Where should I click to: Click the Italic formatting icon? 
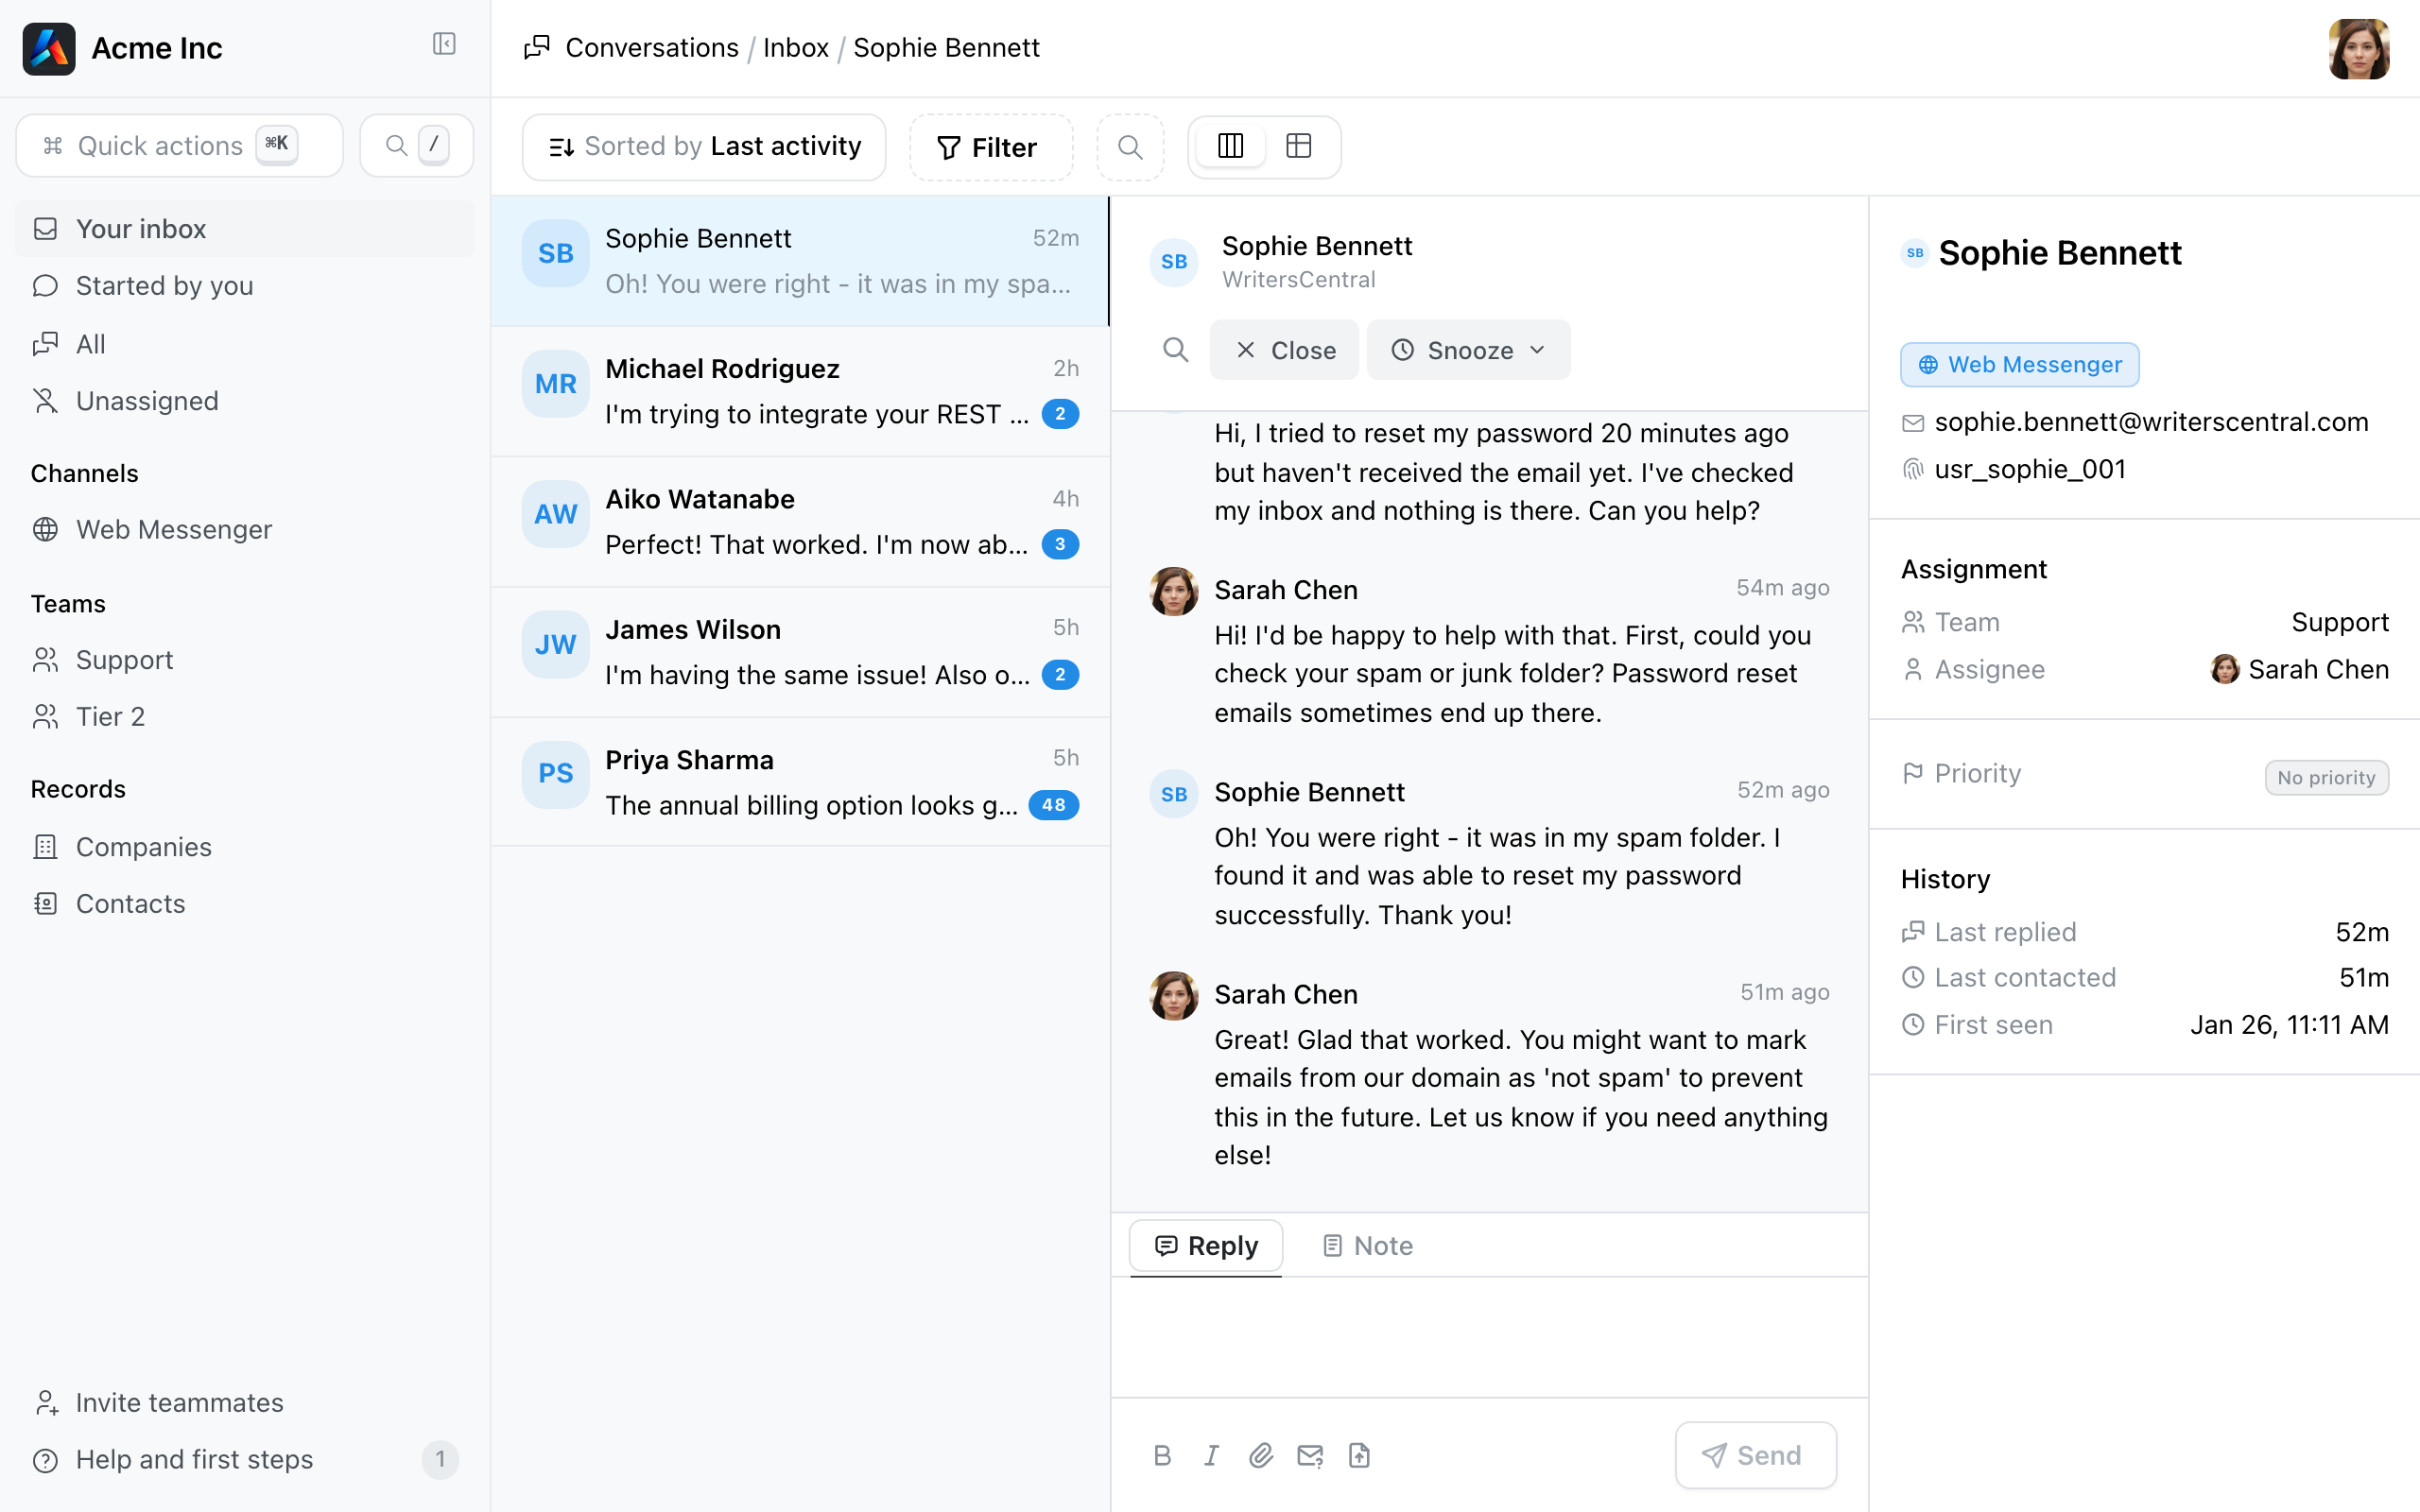tap(1211, 1455)
